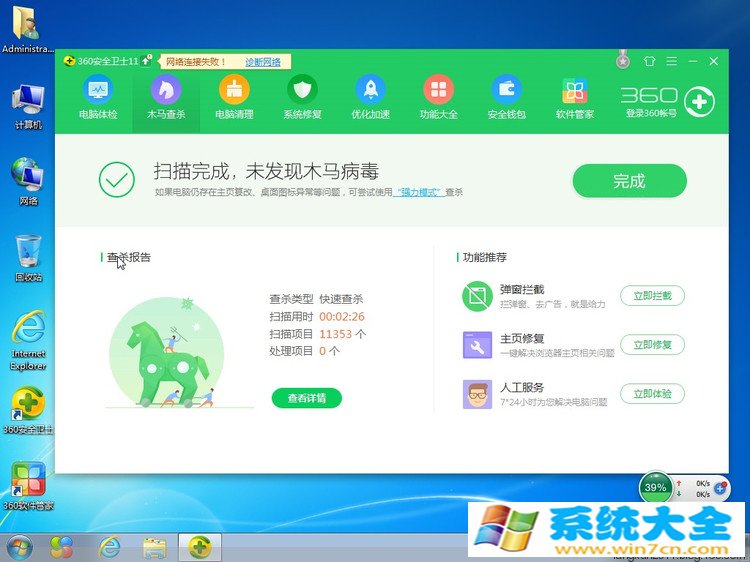Click 快速查杀 scan type text

(341, 299)
